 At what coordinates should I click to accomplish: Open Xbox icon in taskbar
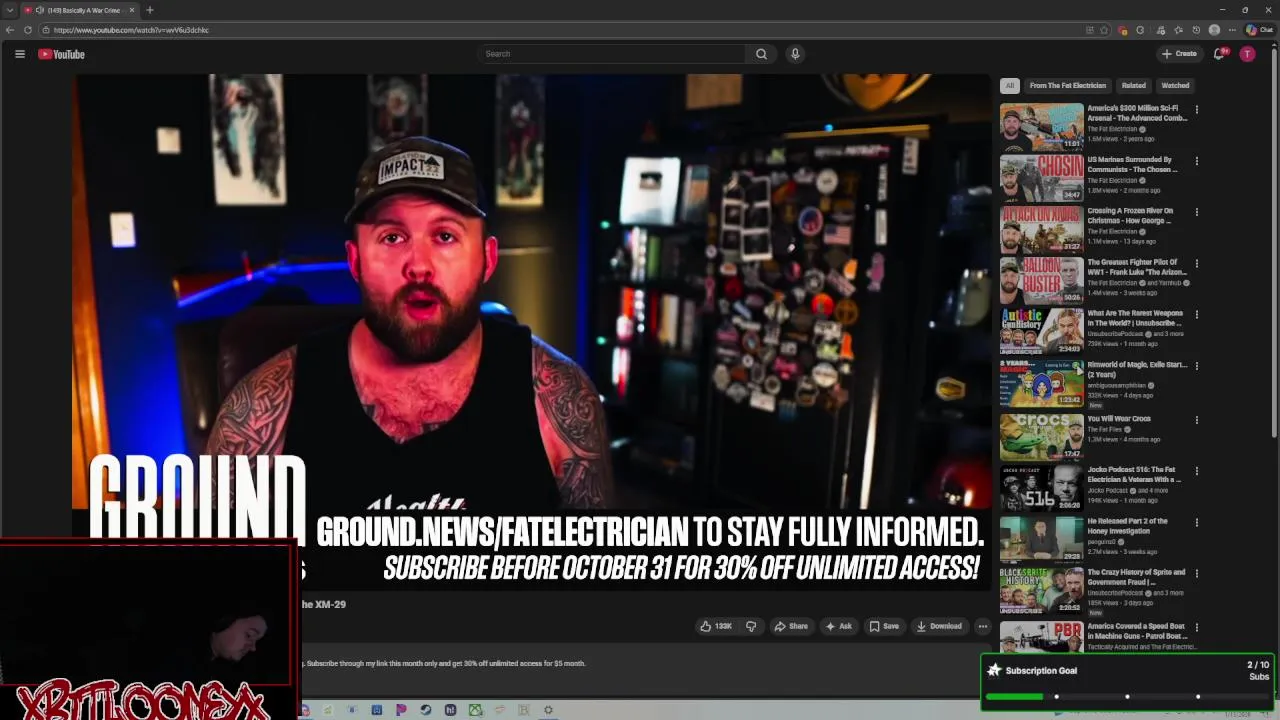tap(476, 710)
